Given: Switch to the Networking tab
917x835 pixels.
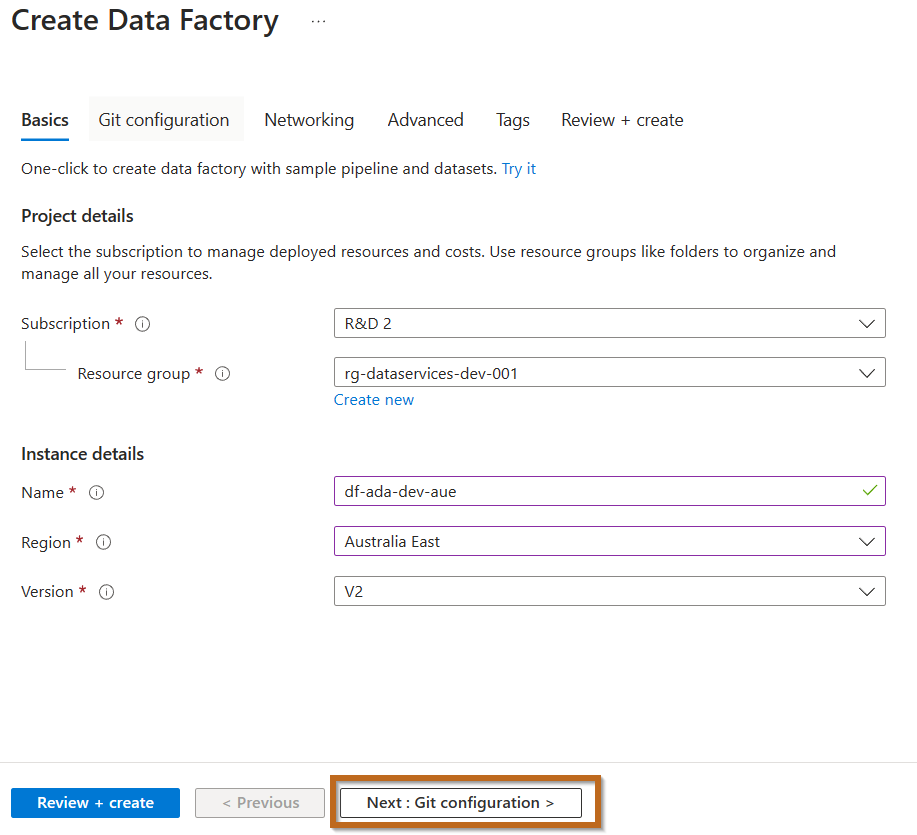Looking at the screenshot, I should point(309,120).
